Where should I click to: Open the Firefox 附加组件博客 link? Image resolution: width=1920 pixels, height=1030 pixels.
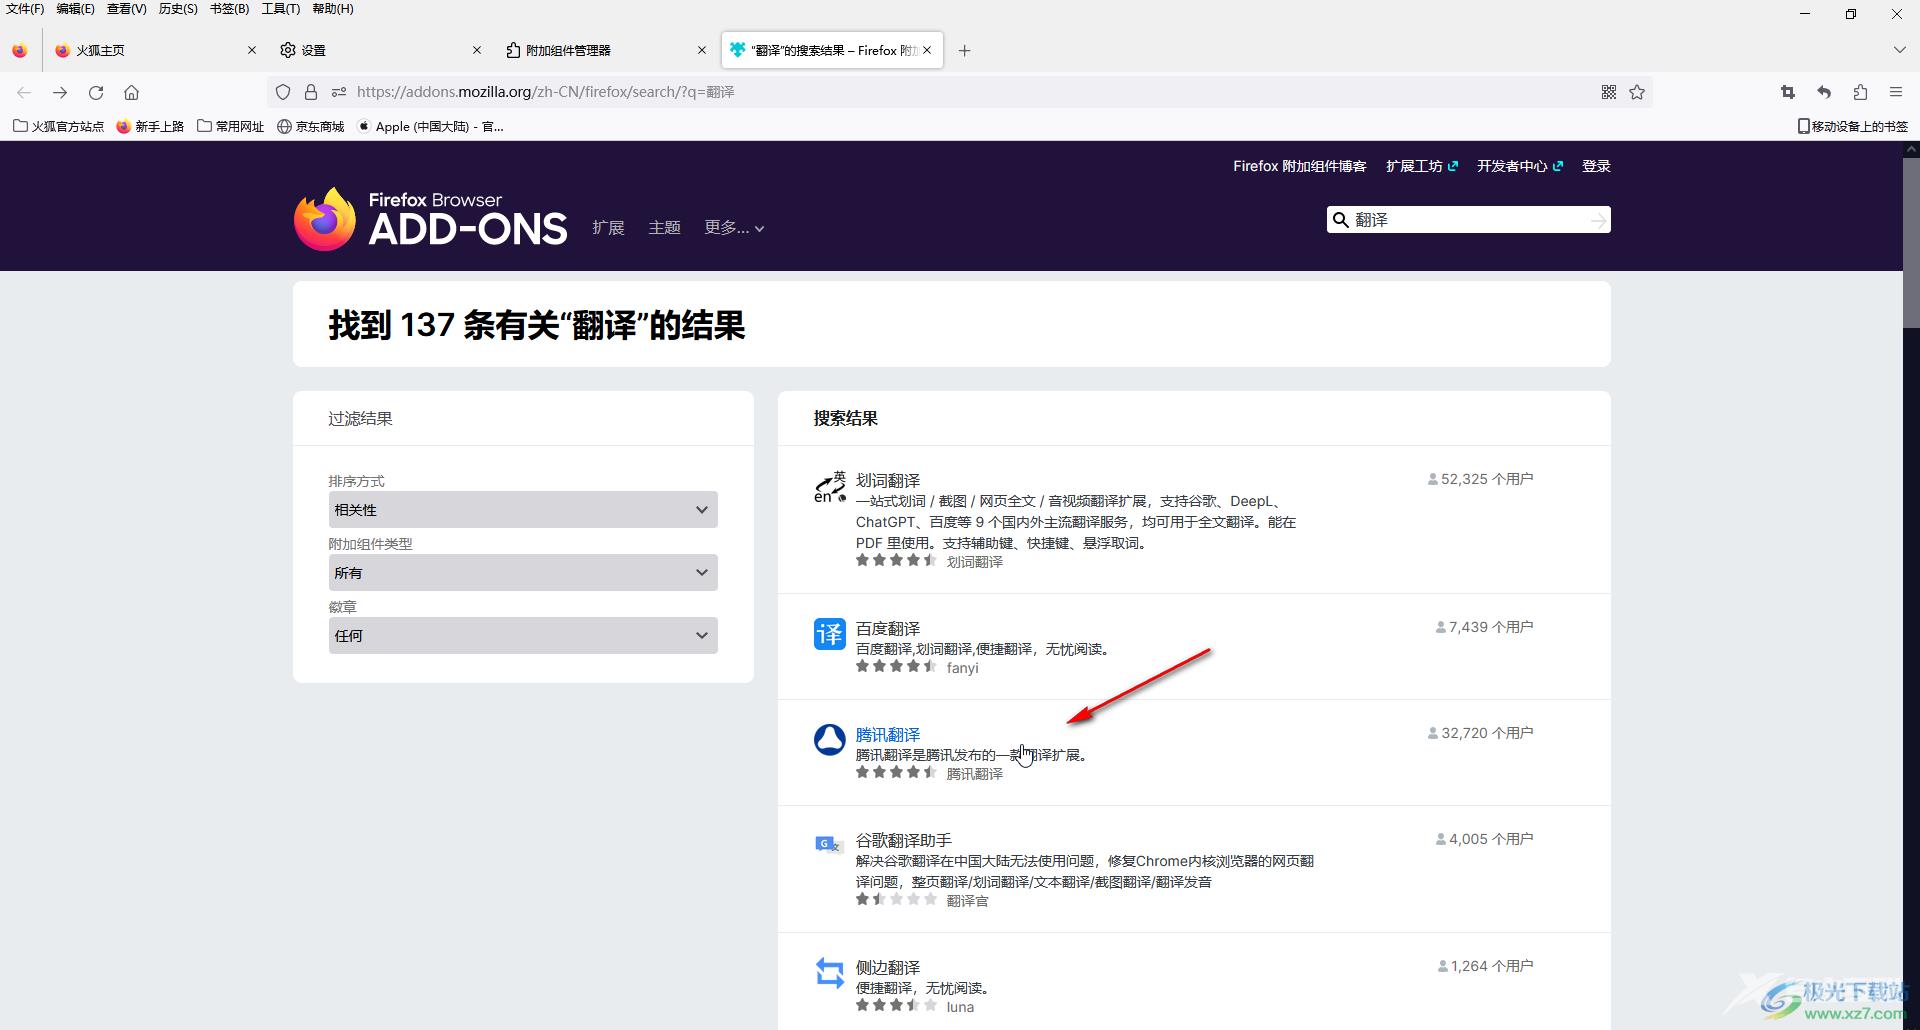pos(1299,166)
